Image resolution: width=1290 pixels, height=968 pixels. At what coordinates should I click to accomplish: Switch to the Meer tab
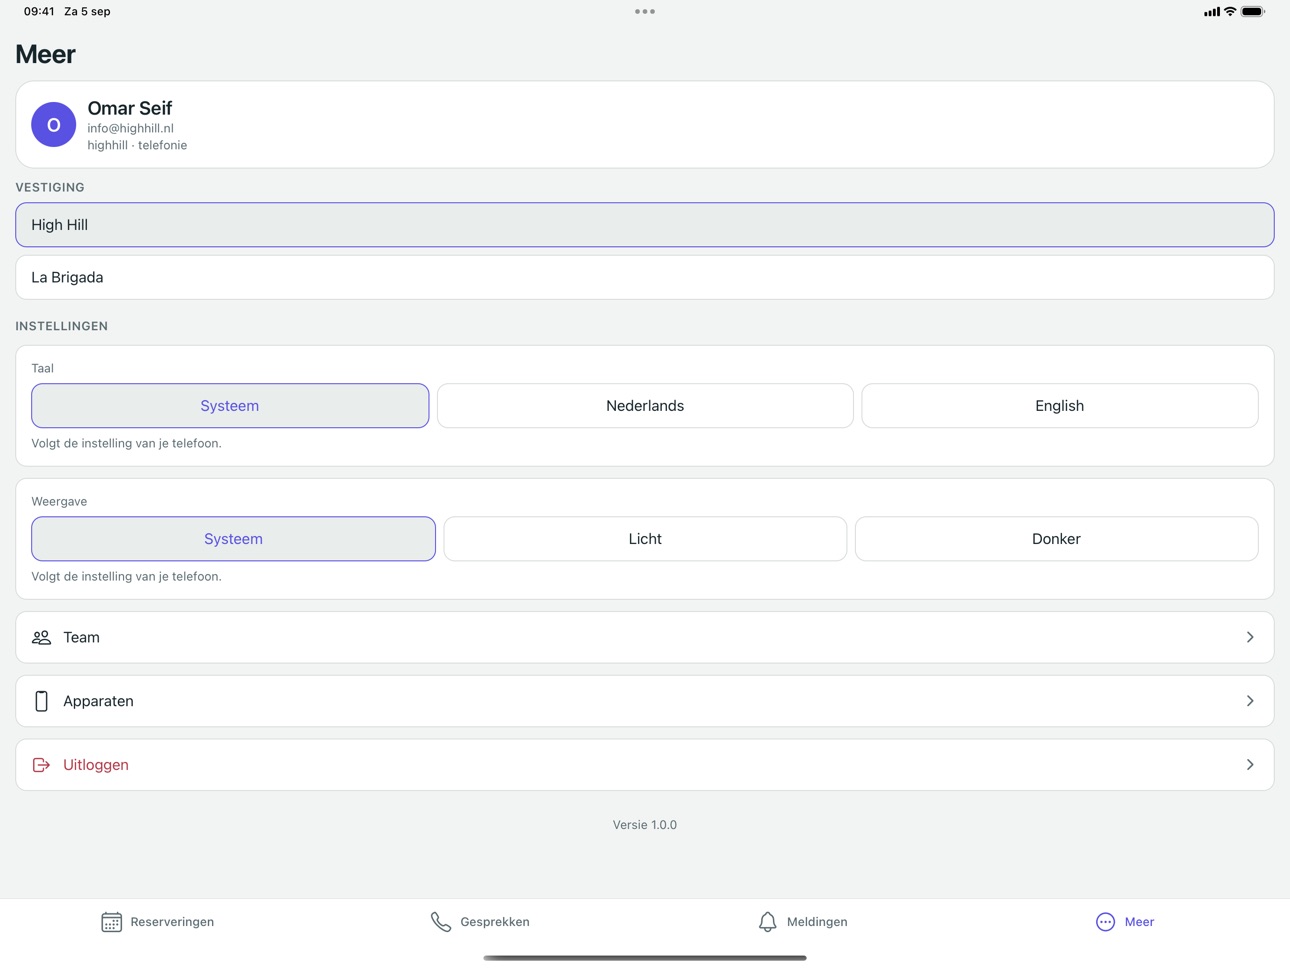(1125, 922)
